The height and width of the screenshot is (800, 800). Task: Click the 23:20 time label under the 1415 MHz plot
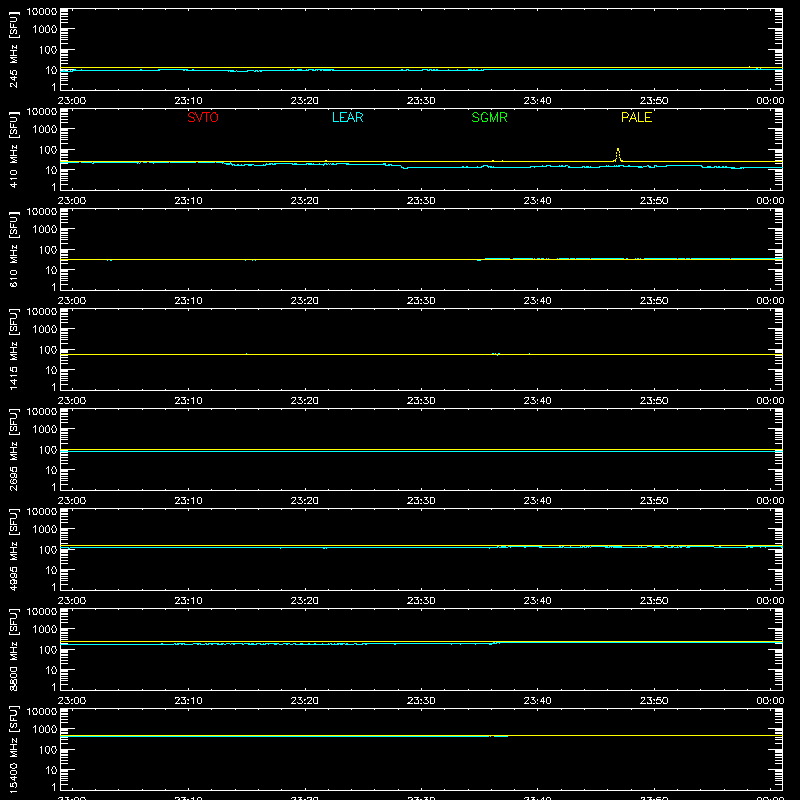pos(305,401)
